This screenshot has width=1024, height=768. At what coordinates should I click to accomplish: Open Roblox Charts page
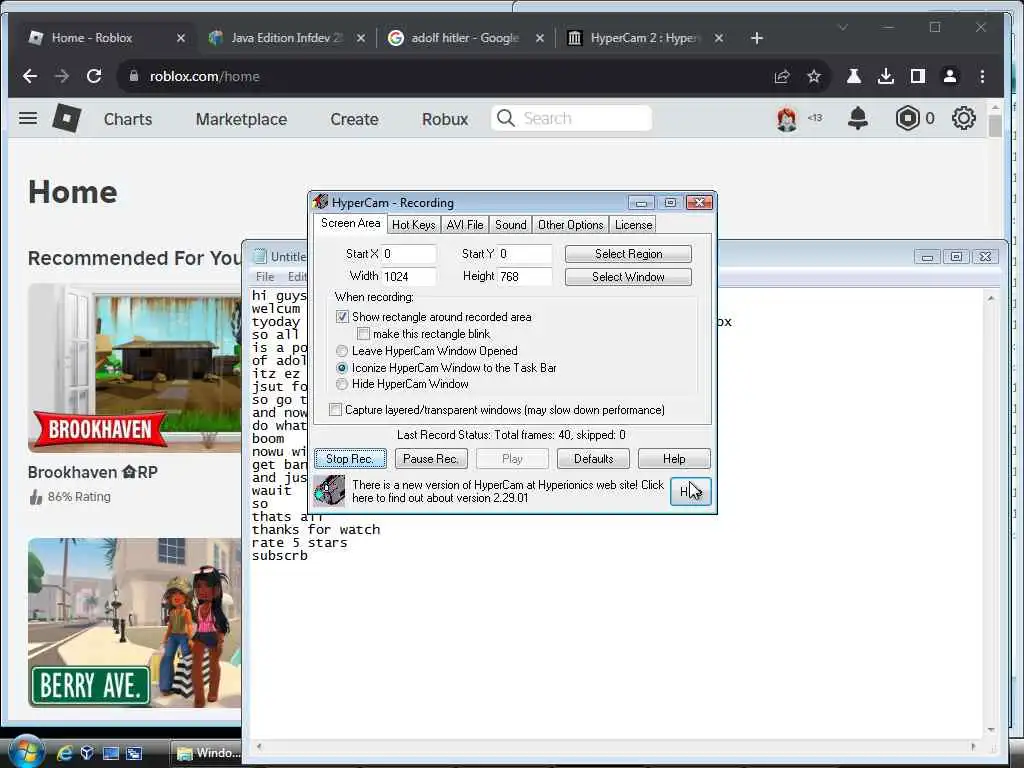pyautogui.click(x=128, y=119)
